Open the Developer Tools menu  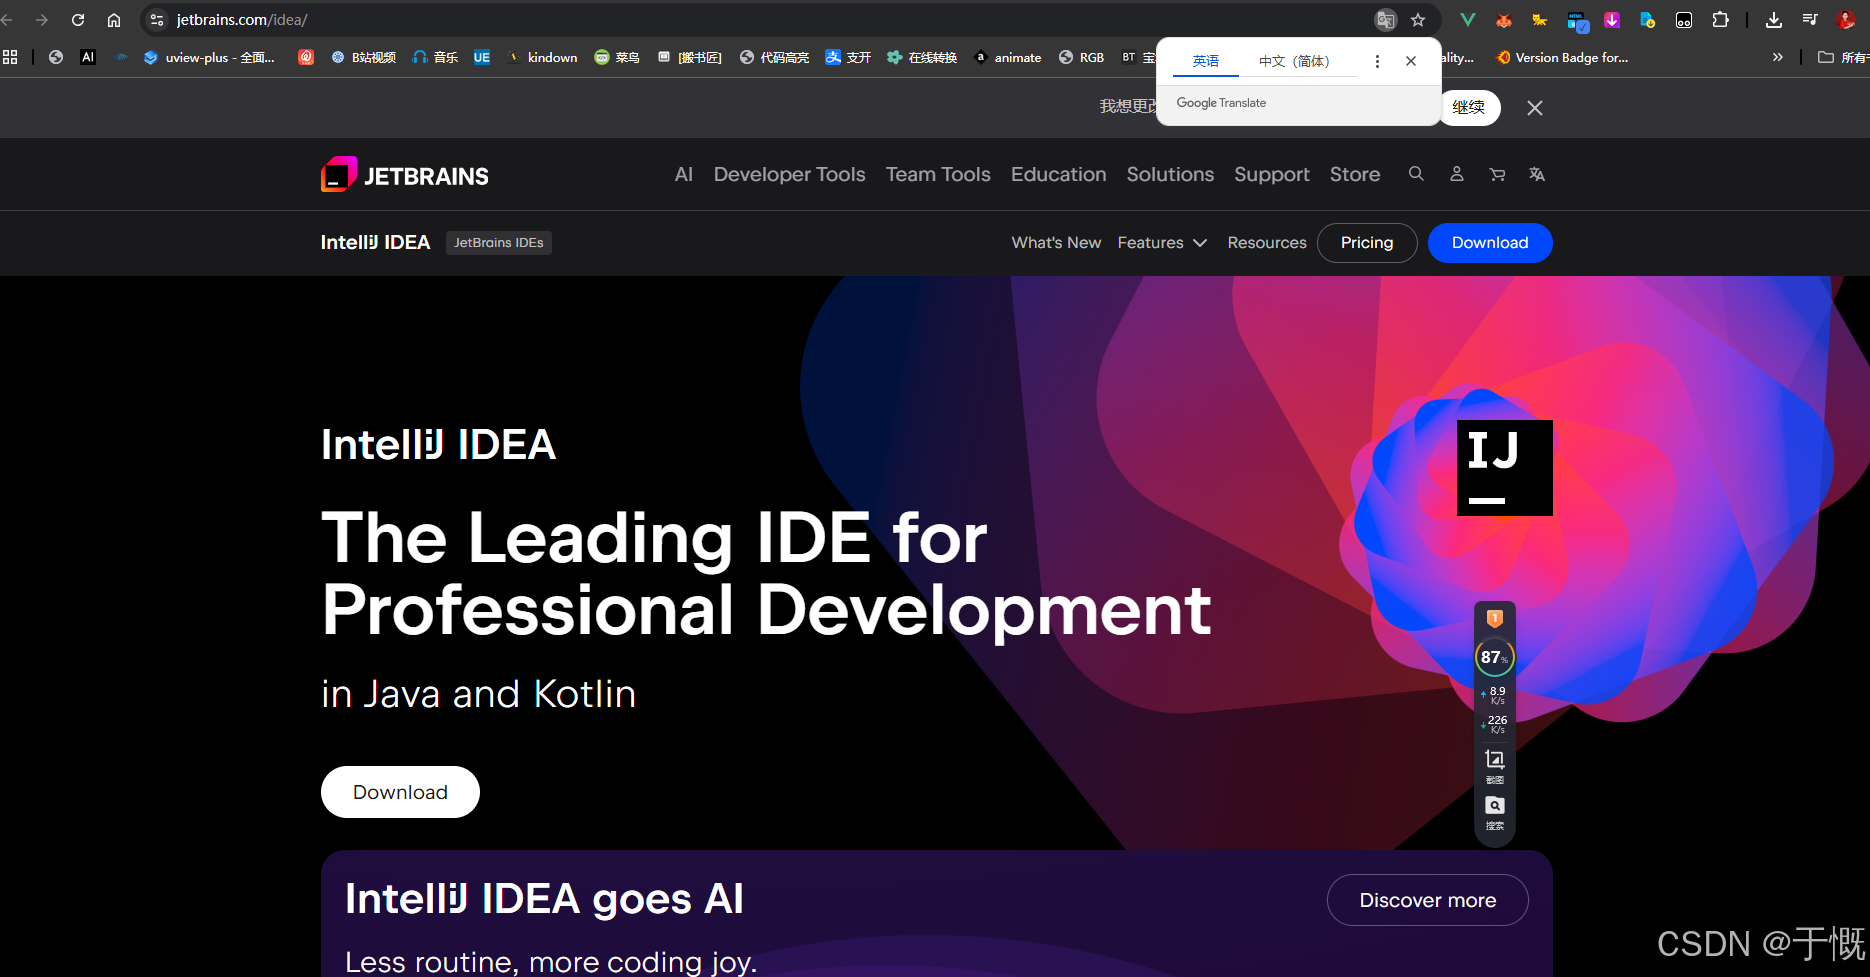pyautogui.click(x=790, y=174)
